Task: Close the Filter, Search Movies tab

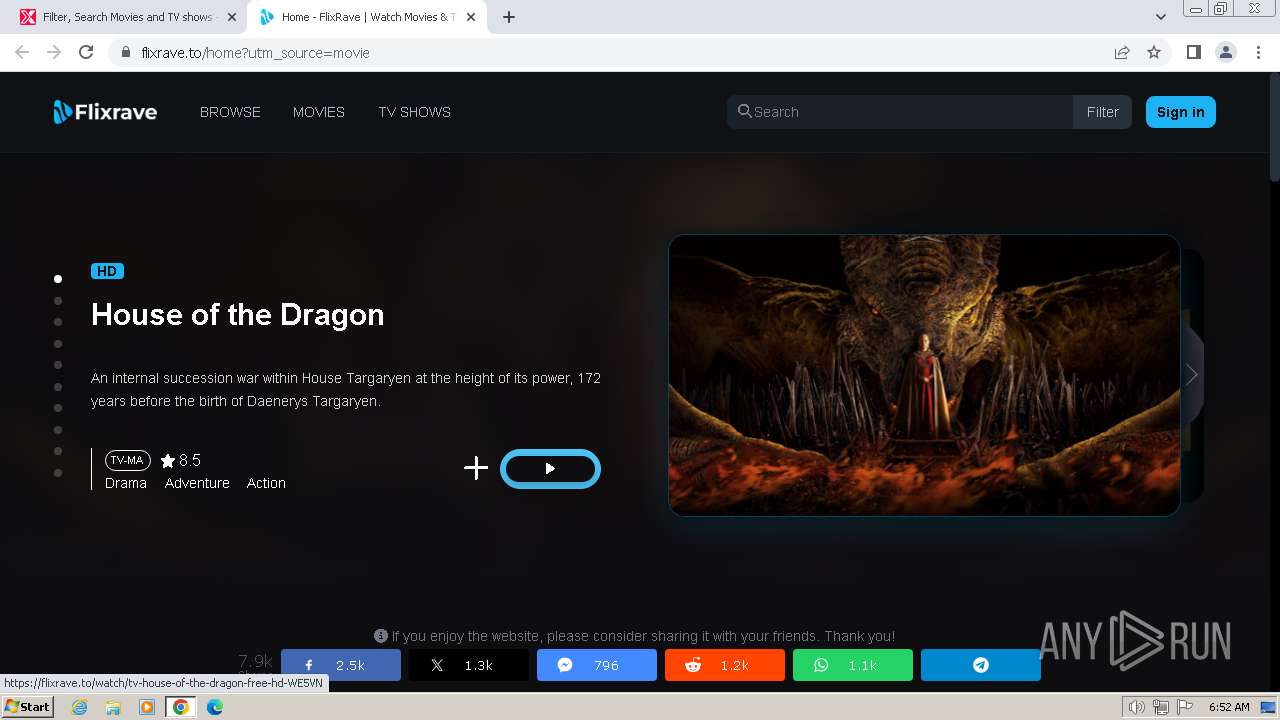Action: pyautogui.click(x=232, y=17)
